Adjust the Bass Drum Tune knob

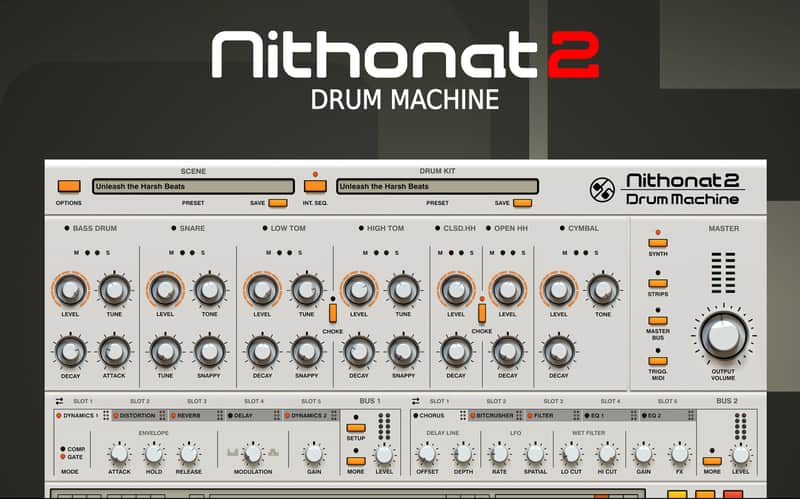[114, 290]
